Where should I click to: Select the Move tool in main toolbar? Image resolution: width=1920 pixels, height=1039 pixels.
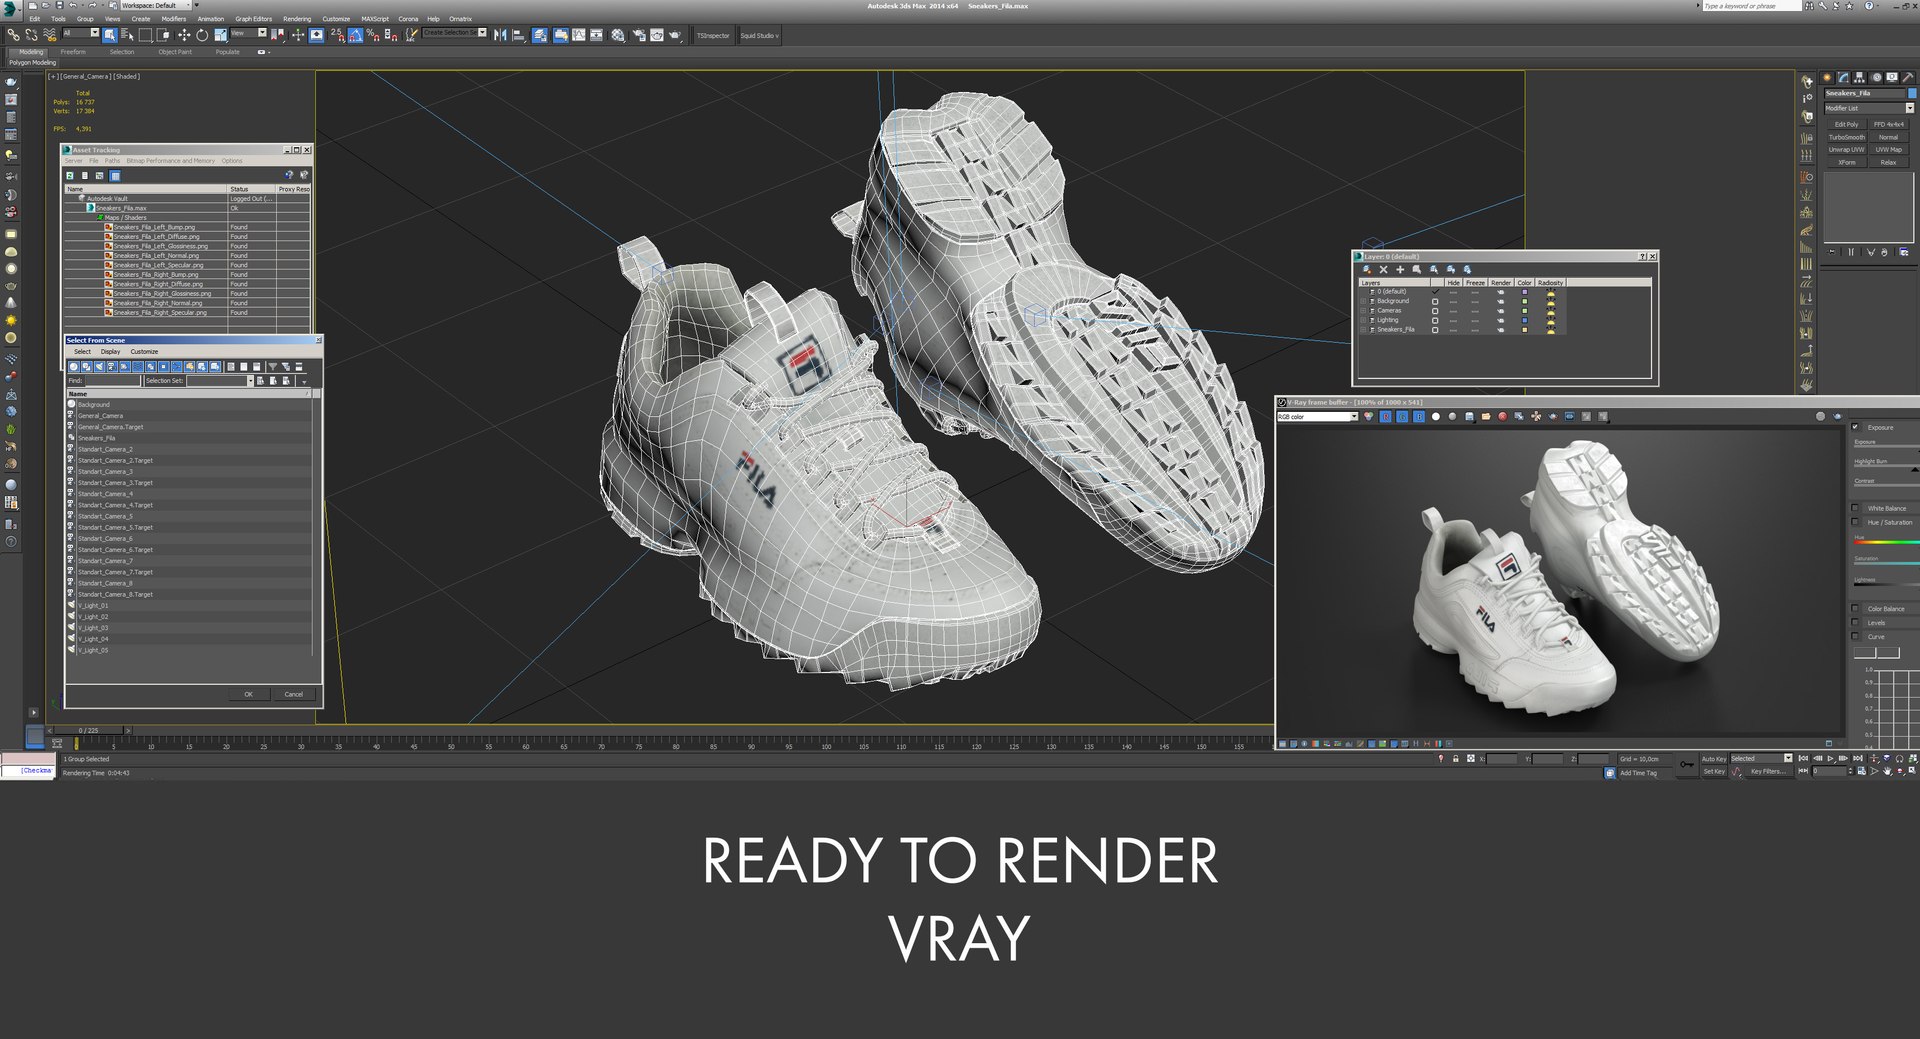[x=183, y=35]
